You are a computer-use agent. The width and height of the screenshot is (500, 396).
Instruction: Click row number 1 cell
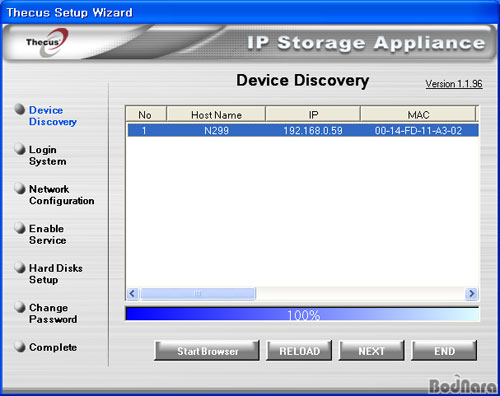pyautogui.click(x=144, y=130)
